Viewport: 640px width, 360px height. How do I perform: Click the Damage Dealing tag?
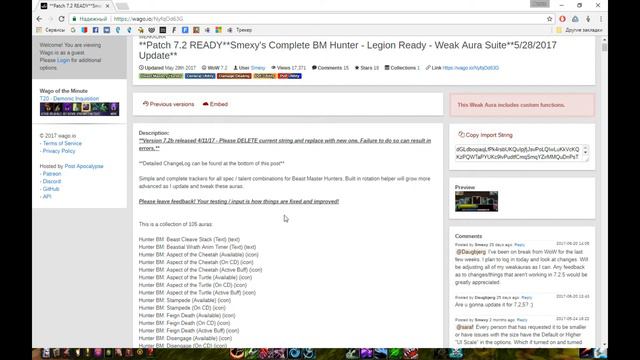tap(234, 76)
